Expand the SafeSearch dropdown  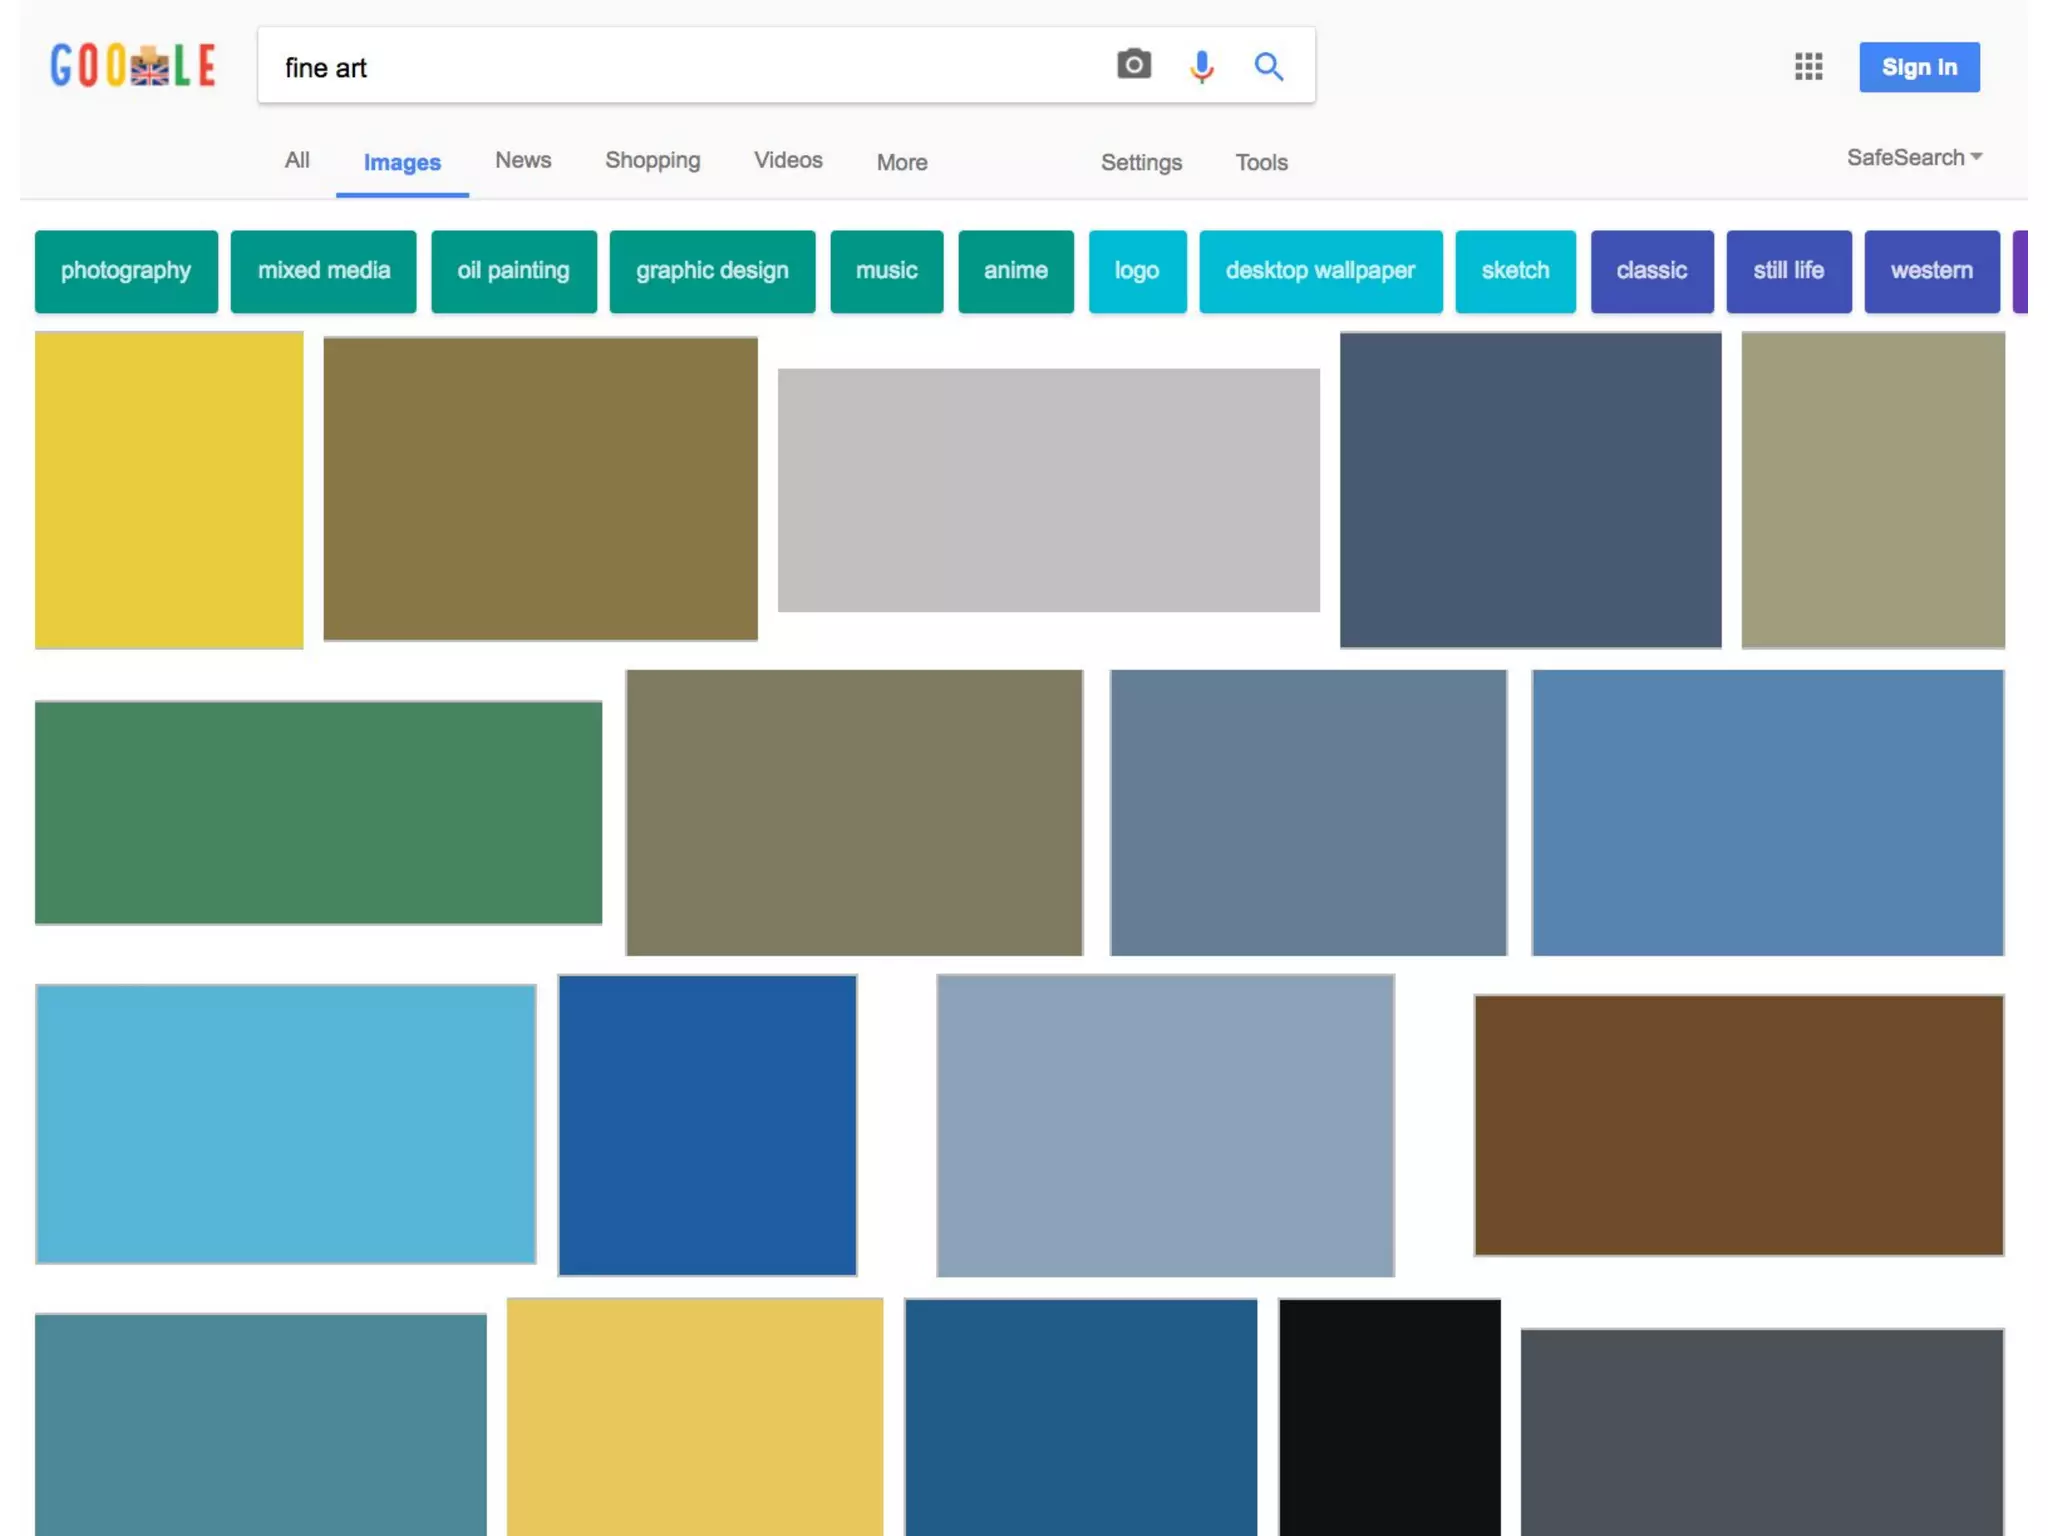pyautogui.click(x=1913, y=158)
